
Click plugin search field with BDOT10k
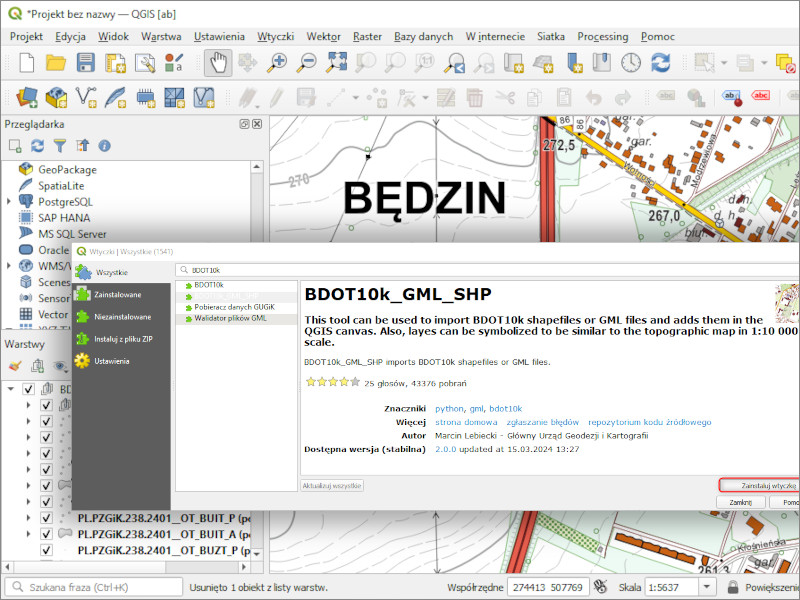pyautogui.click(x=487, y=270)
